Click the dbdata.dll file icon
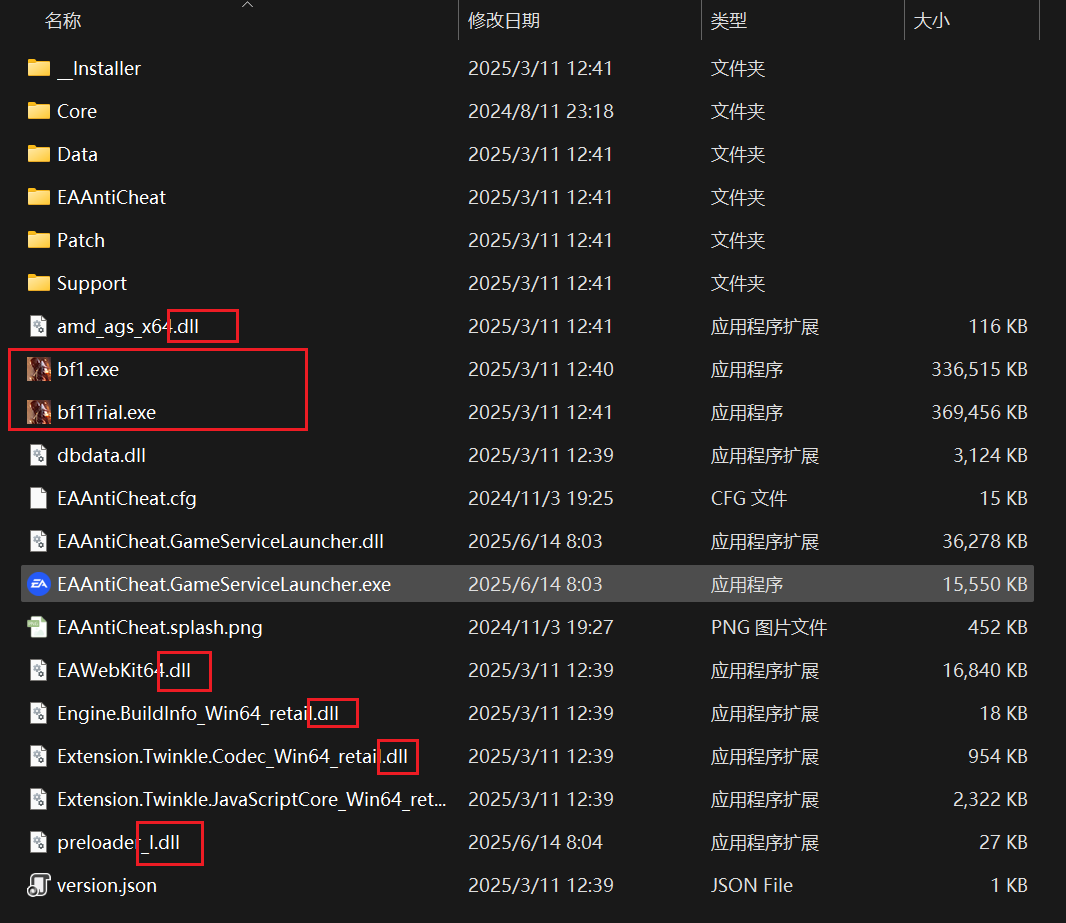This screenshot has height=923, width=1066. (x=39, y=455)
